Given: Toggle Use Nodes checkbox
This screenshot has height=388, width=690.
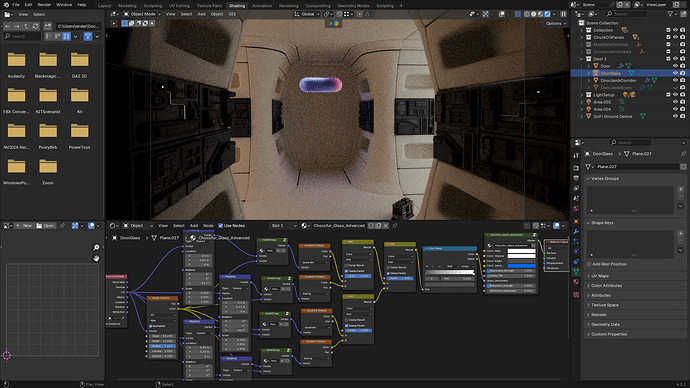Looking at the screenshot, I should pyautogui.click(x=221, y=226).
